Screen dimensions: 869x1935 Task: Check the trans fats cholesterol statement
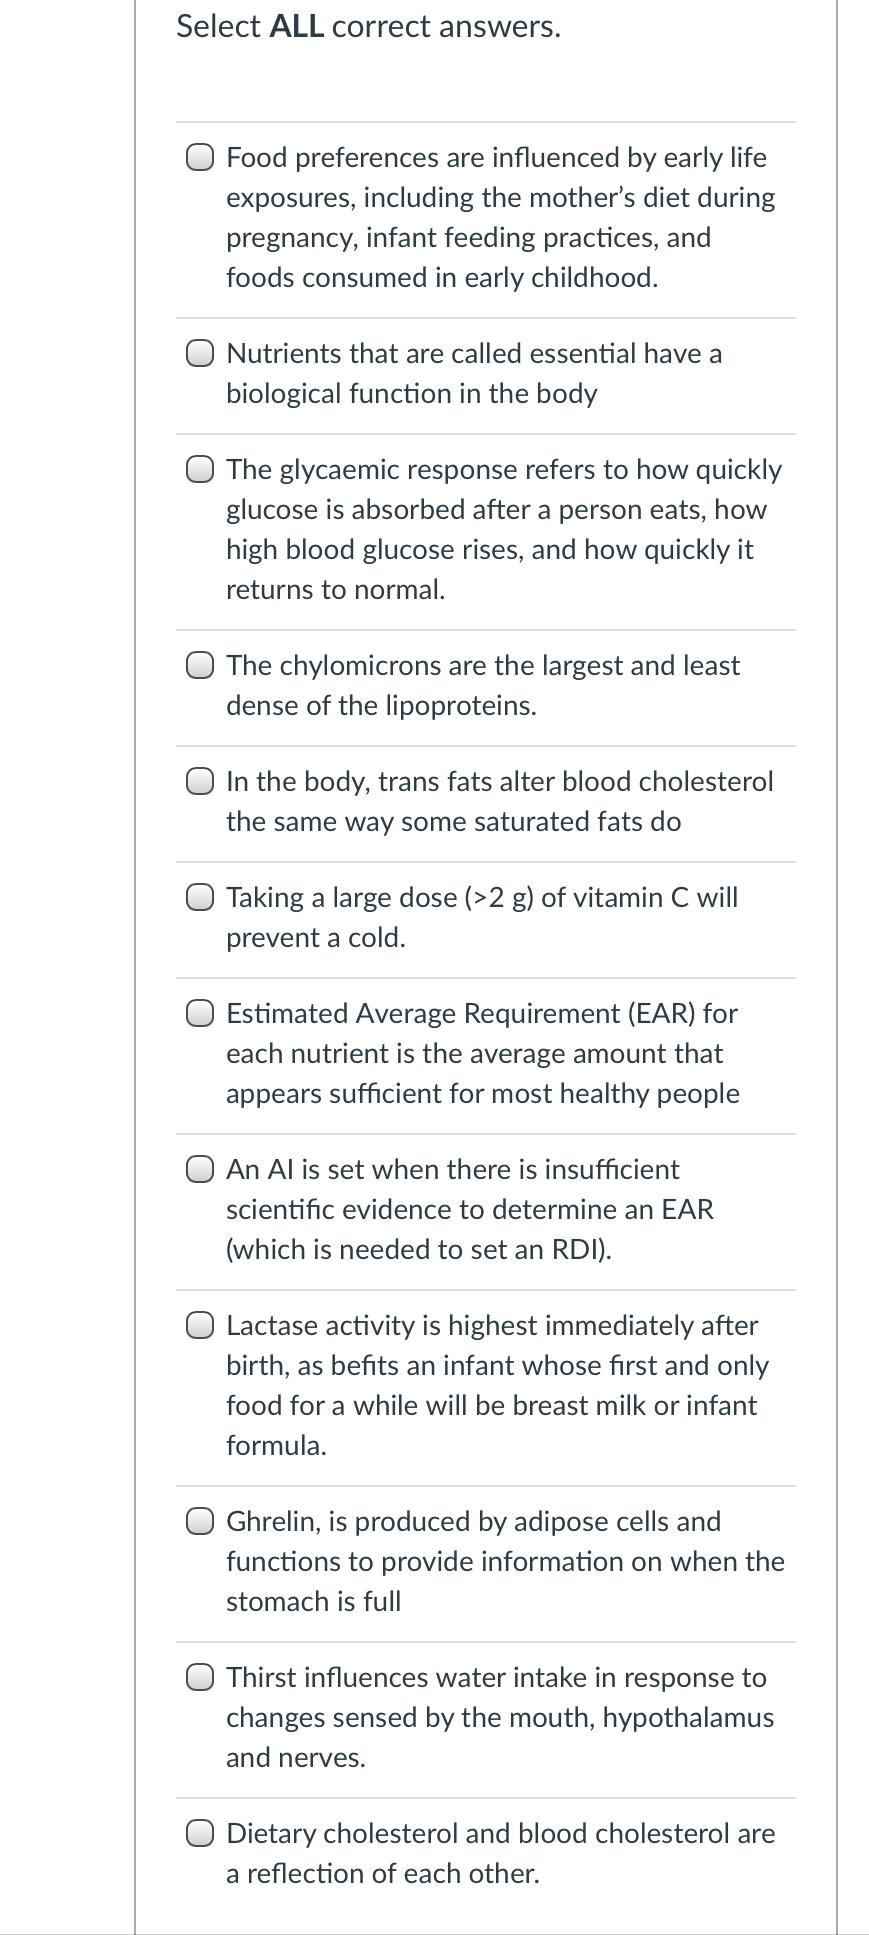pyautogui.click(x=201, y=781)
